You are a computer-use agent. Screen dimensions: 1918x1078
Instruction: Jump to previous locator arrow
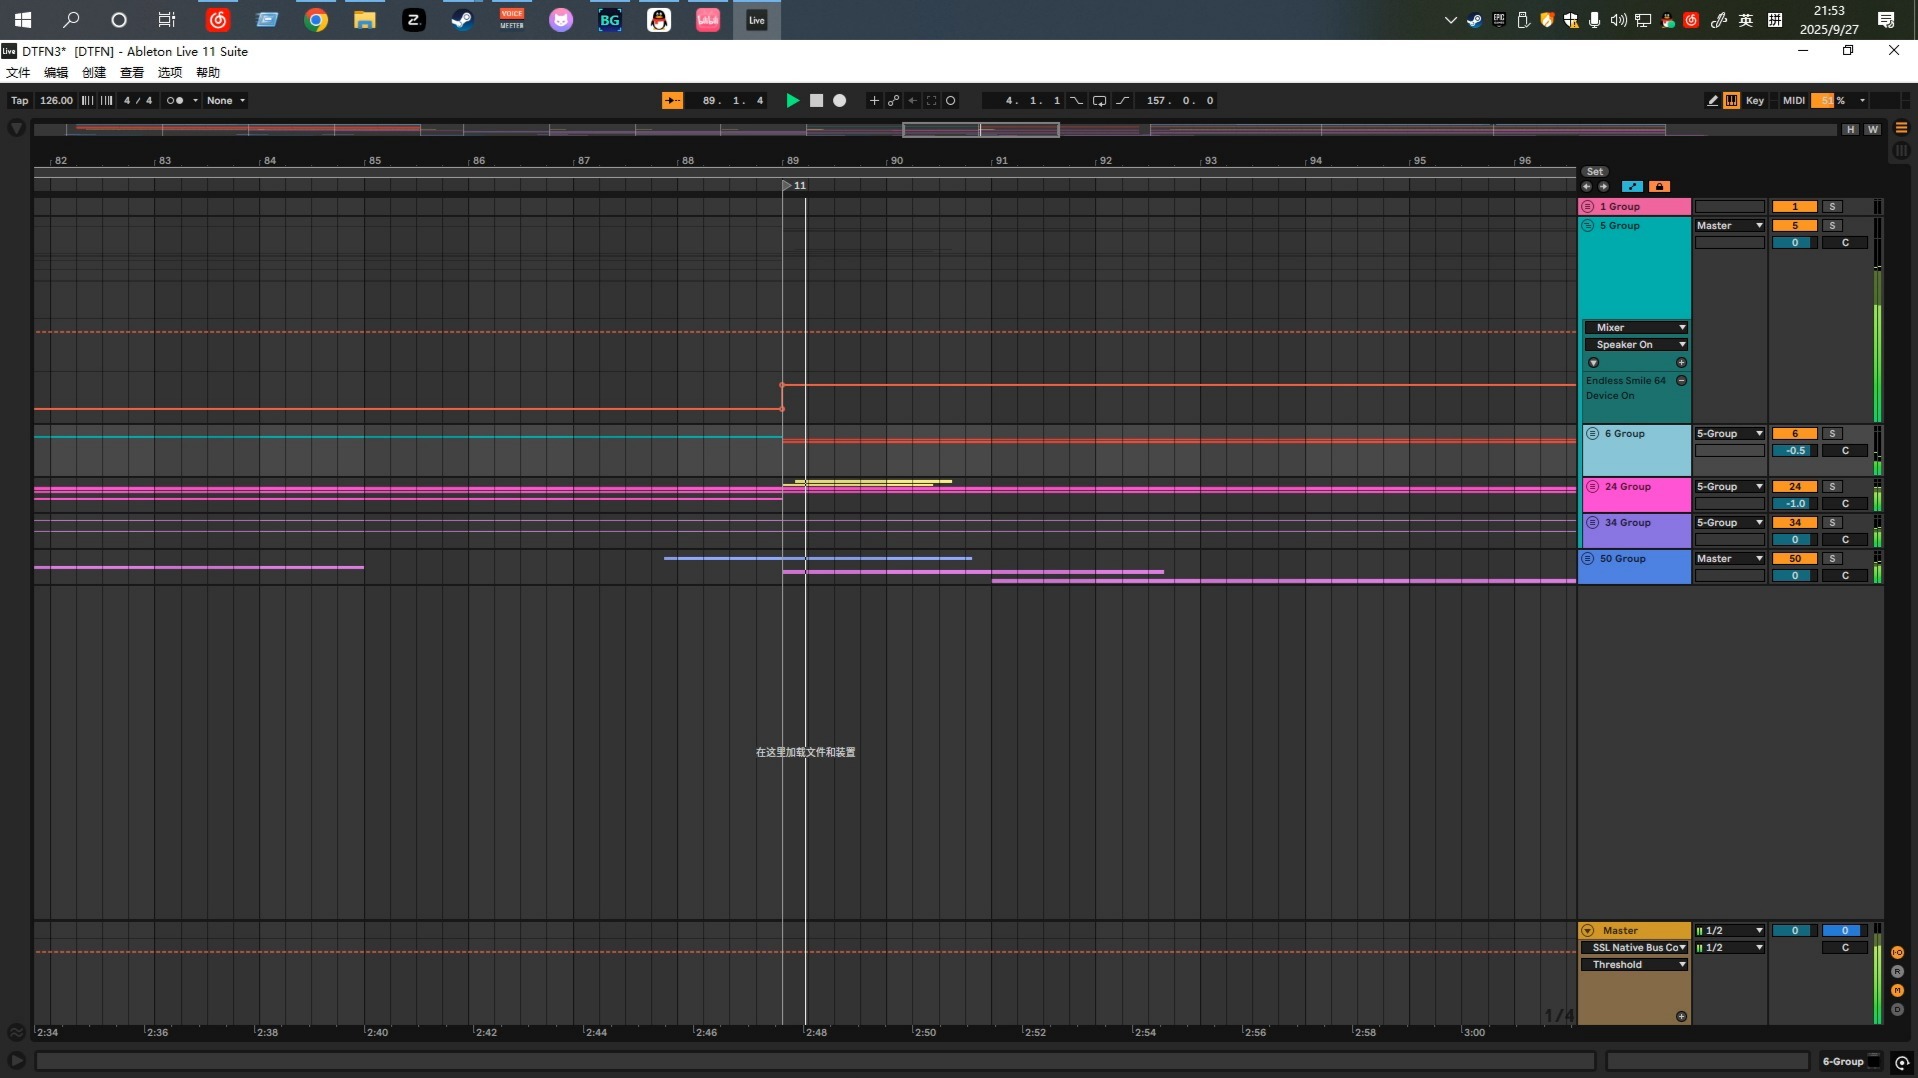(1586, 186)
